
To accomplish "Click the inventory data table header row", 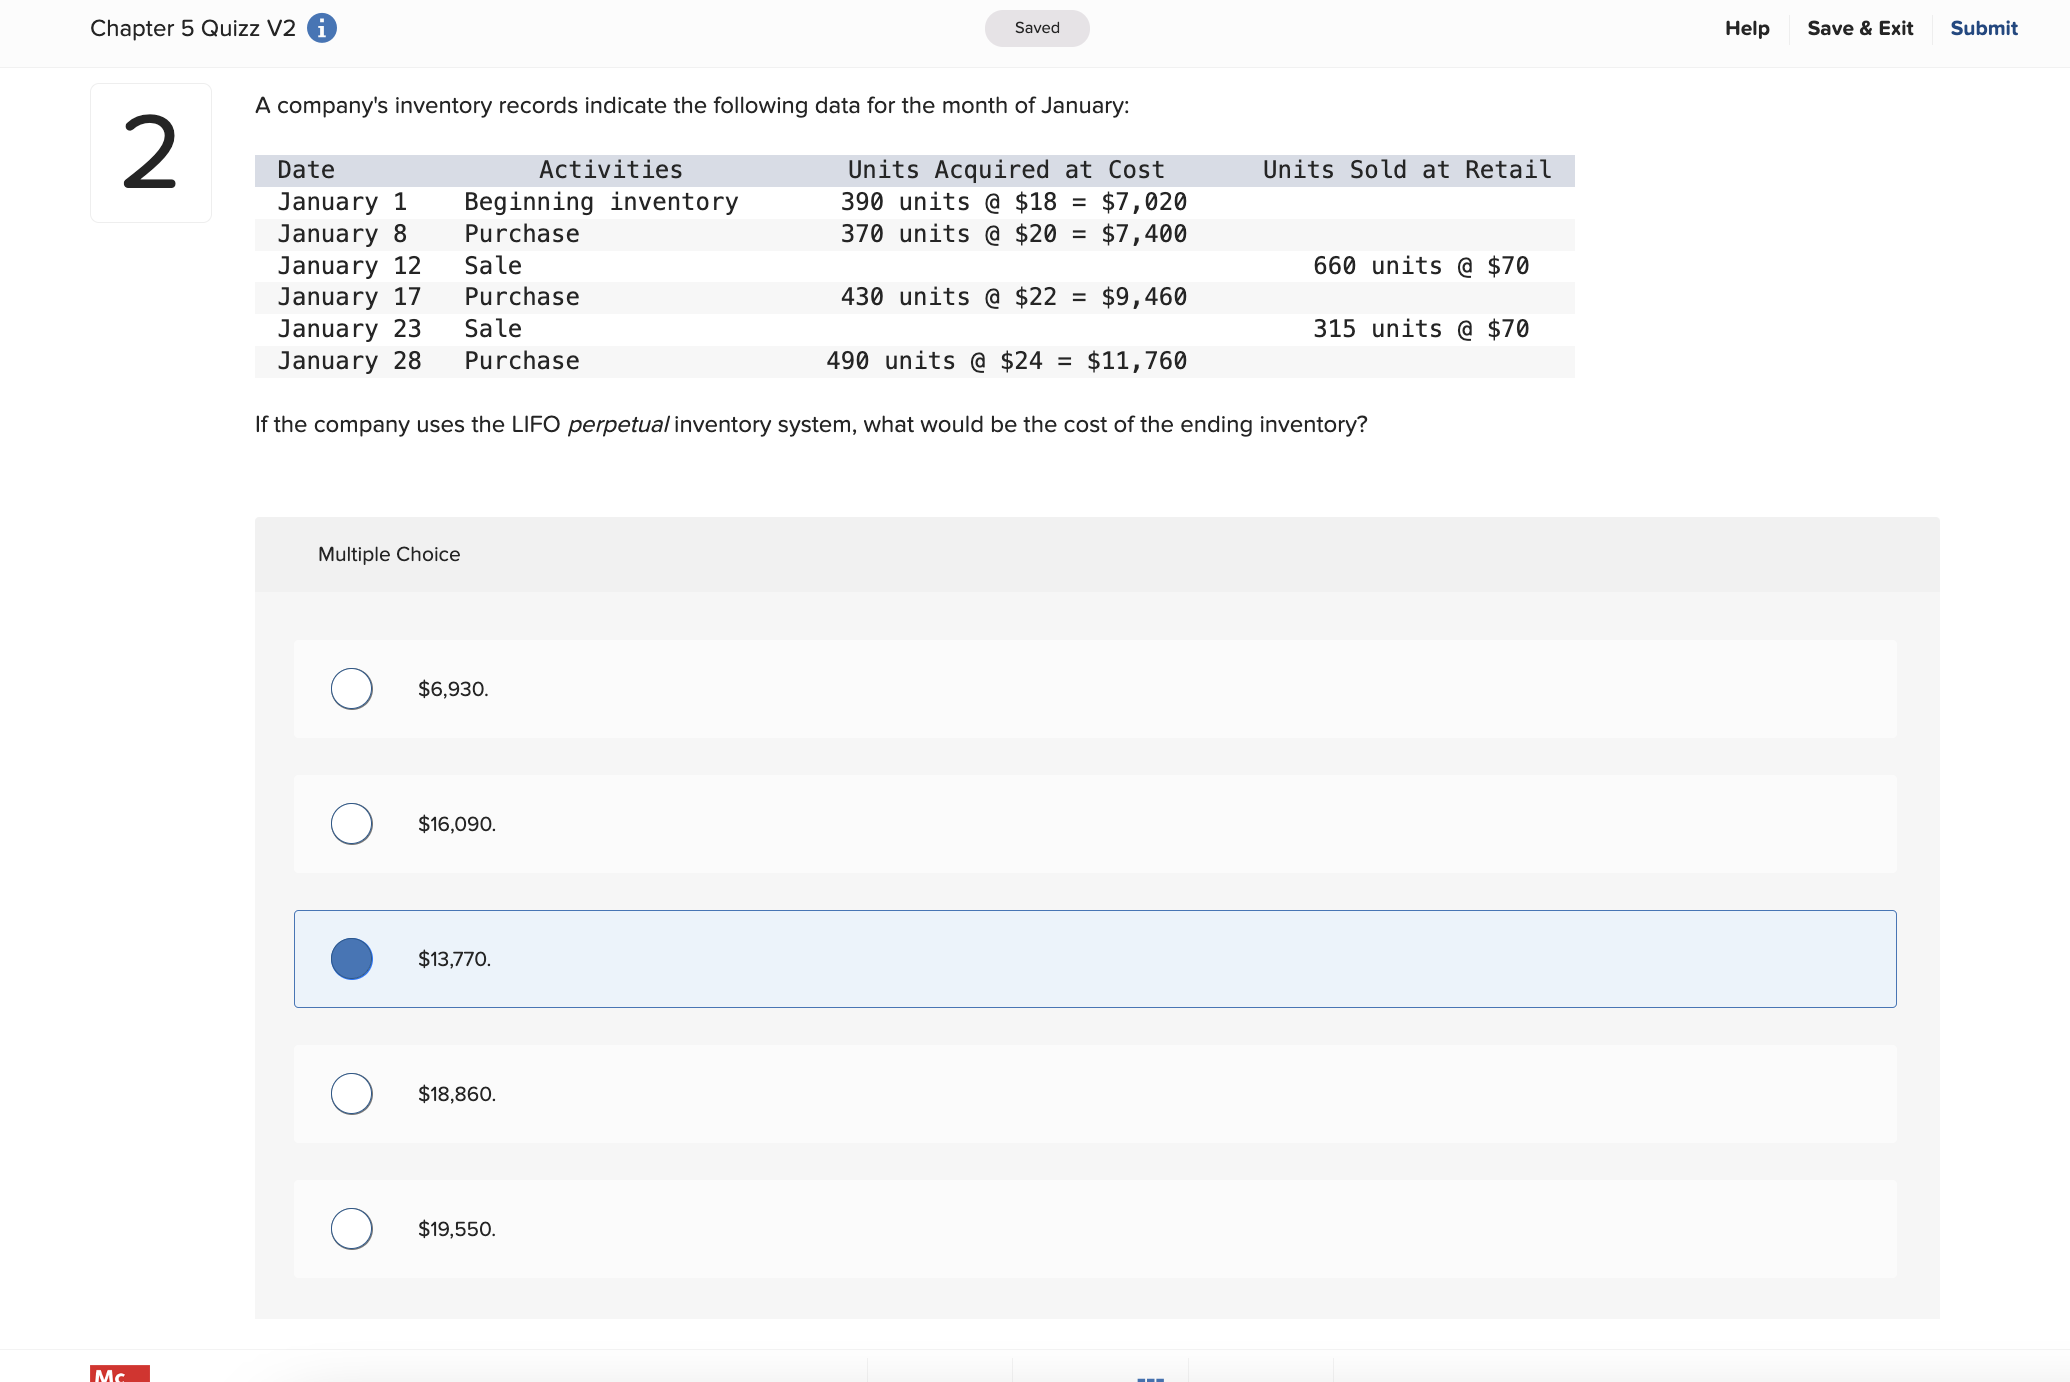I will point(913,170).
